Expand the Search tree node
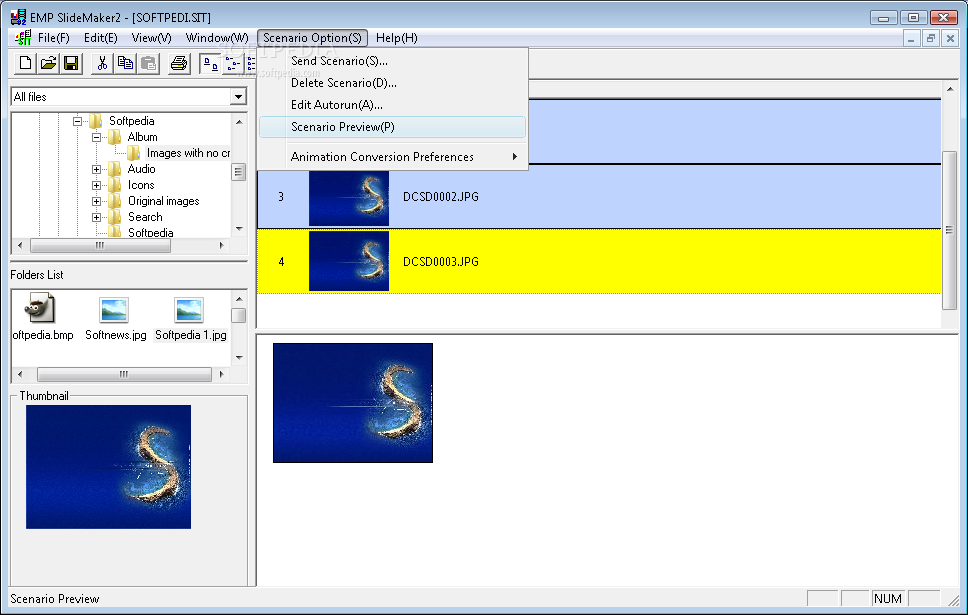This screenshot has width=968, height=615. (96, 217)
